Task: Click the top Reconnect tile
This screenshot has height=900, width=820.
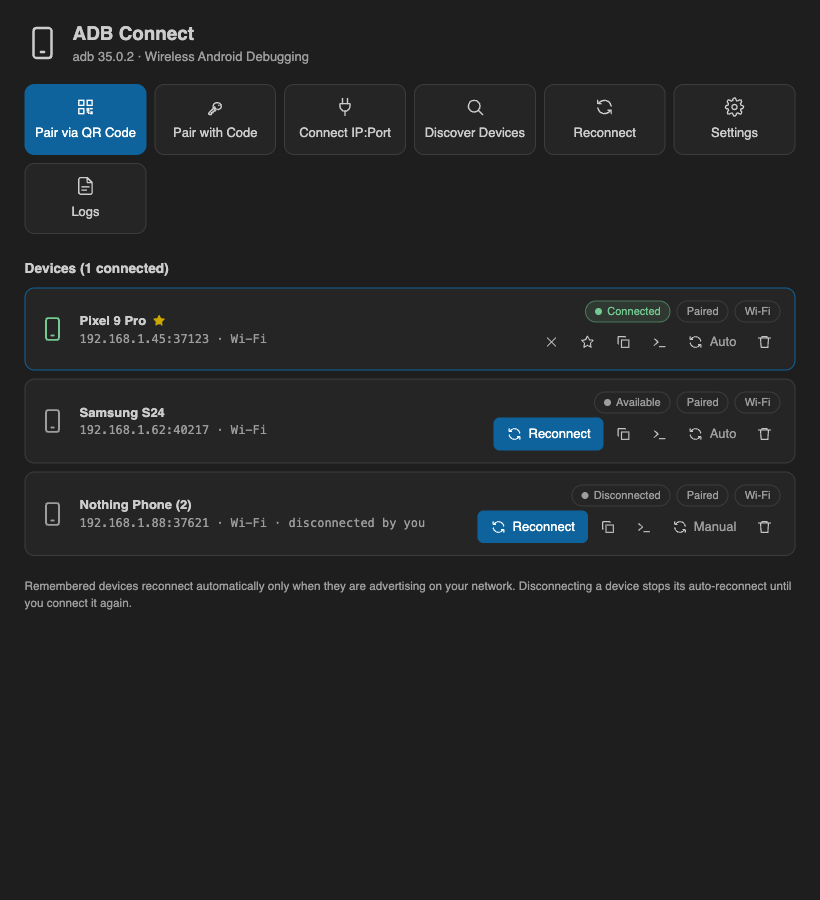Action: 604,119
